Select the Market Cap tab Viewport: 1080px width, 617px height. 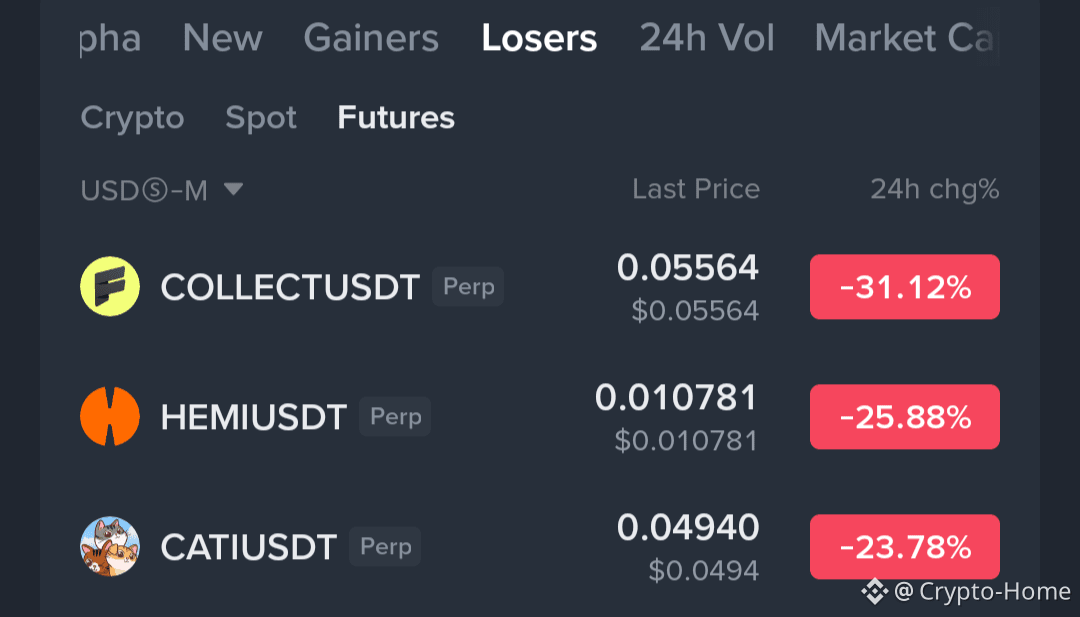905,38
